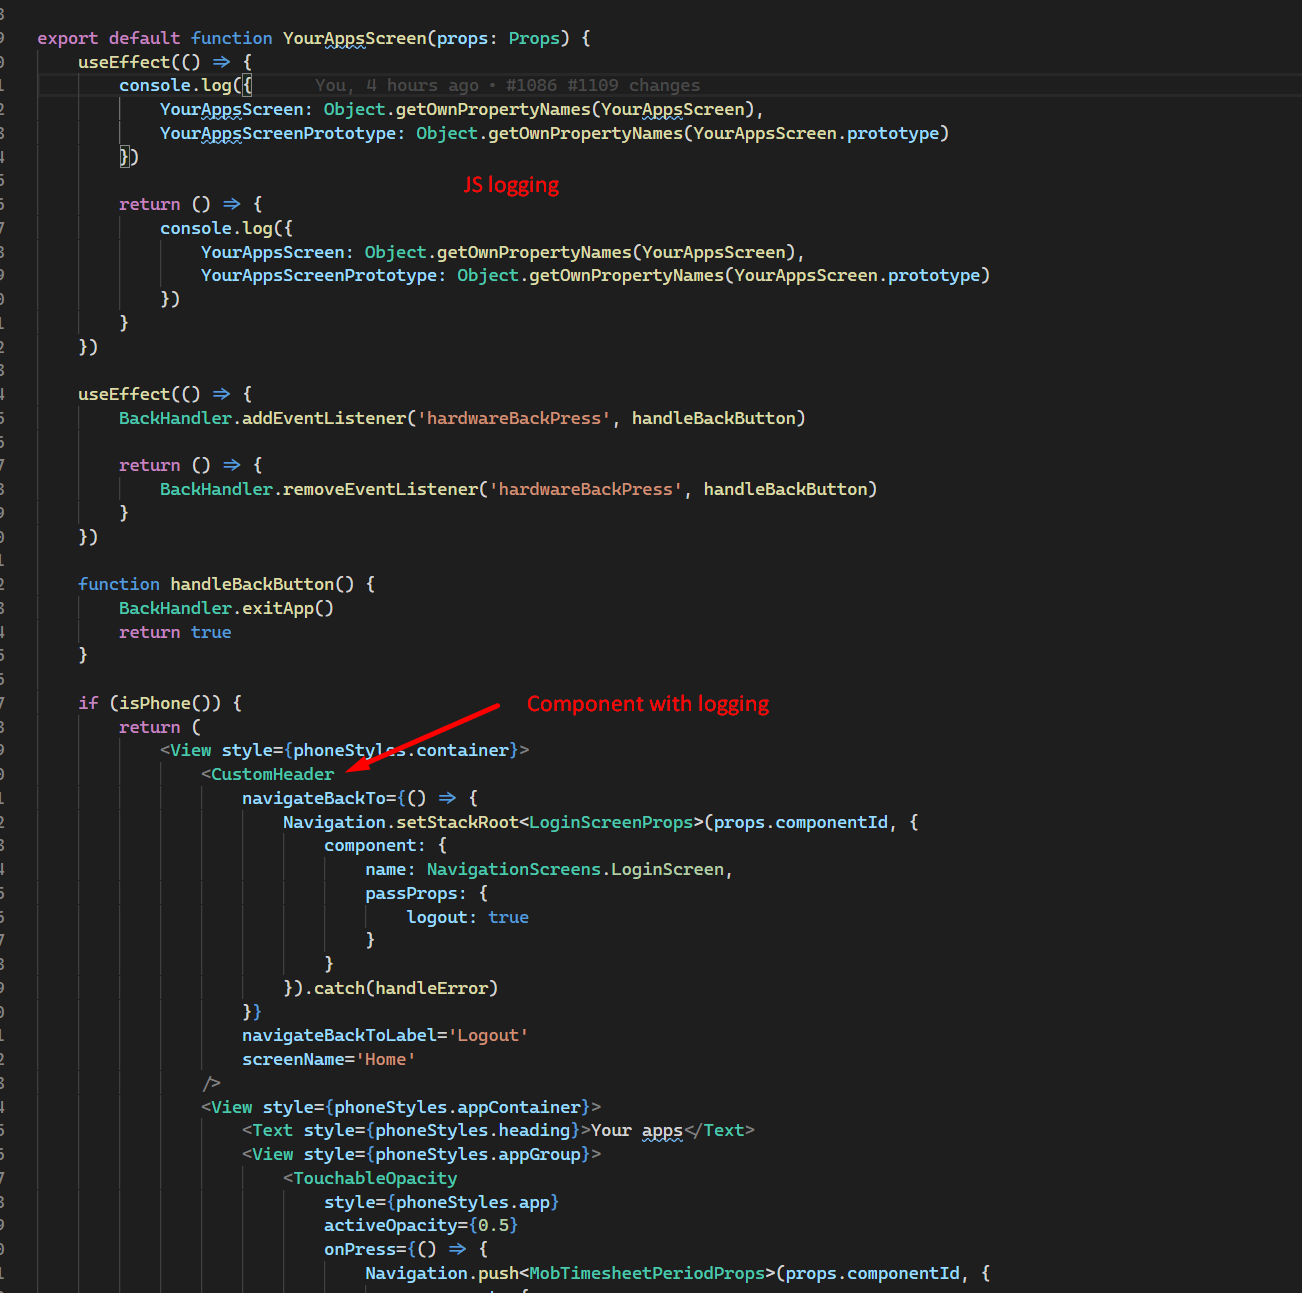Select the logout: true passProp

click(468, 916)
